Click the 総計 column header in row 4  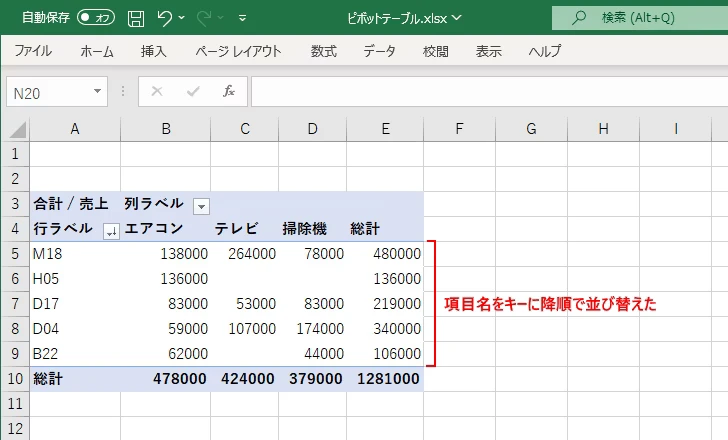pos(385,229)
